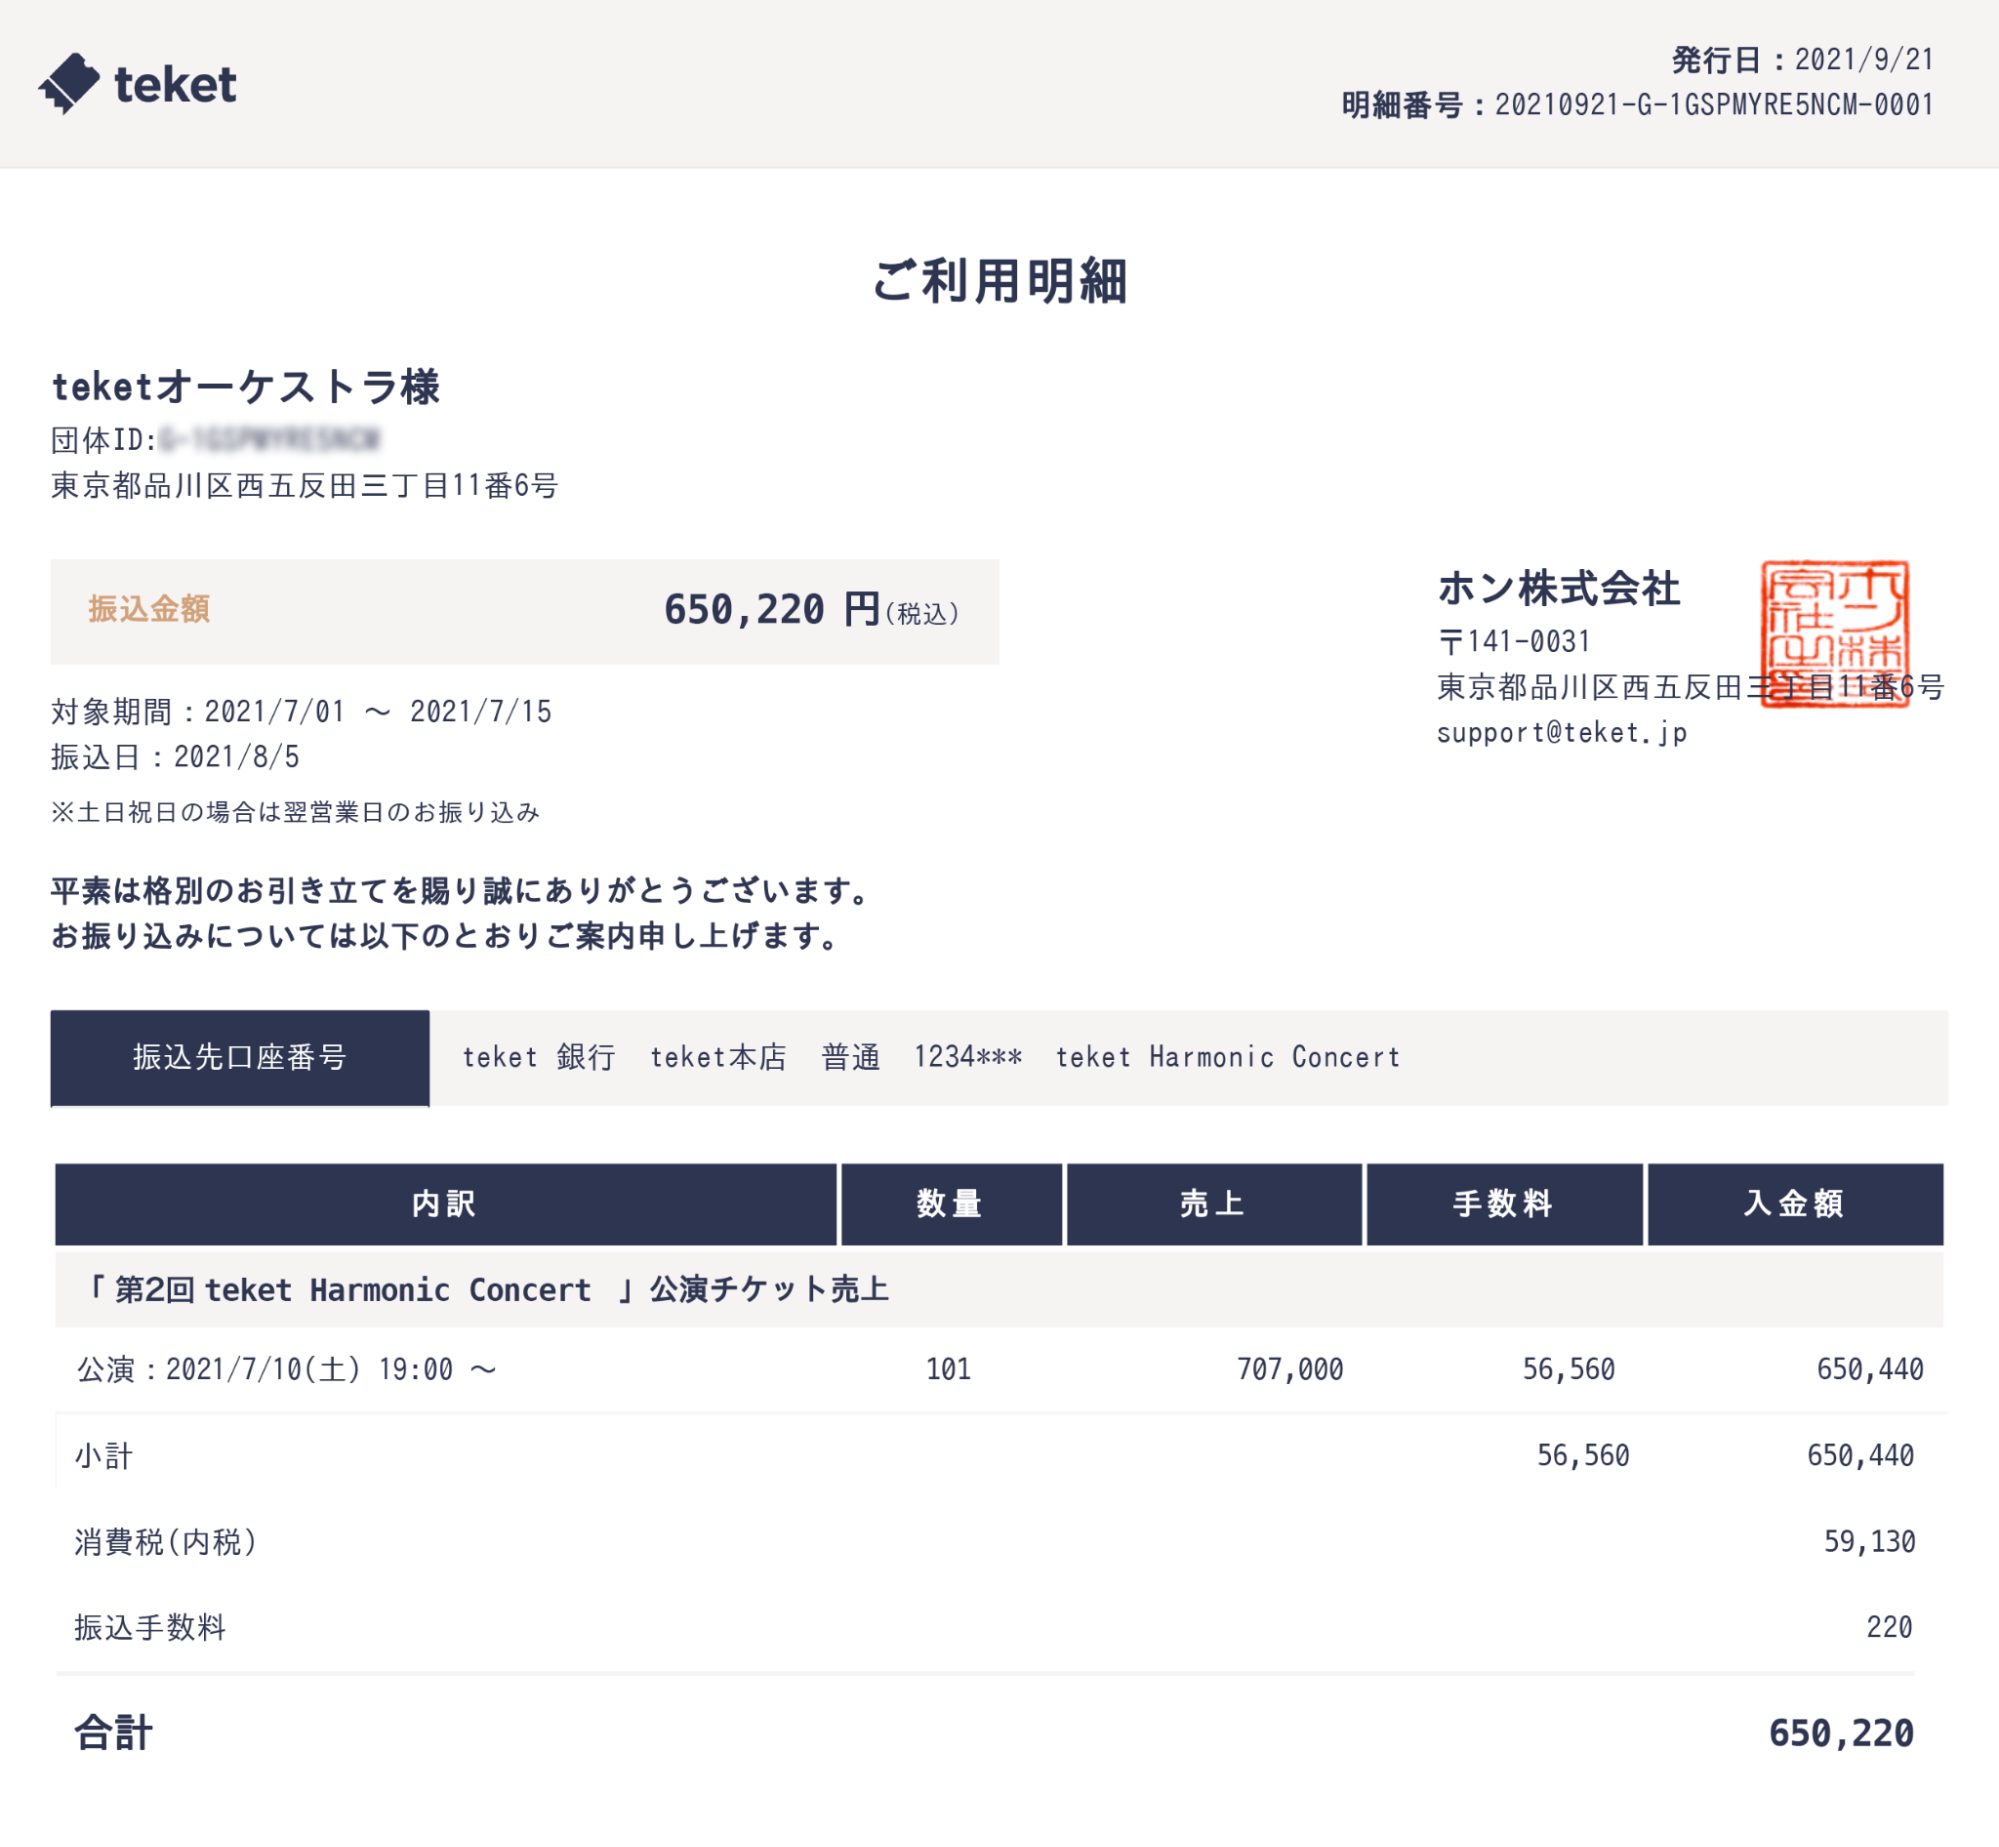Click the greeting line 平素は格別のお引き立て
This screenshot has height=1847, width=1999.
coord(461,891)
